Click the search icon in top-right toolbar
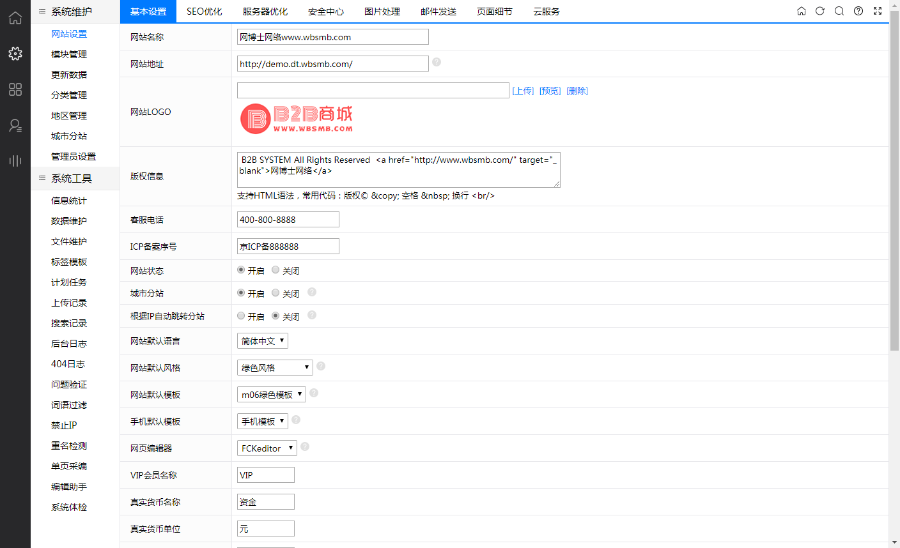Viewport: 900px width, 548px height. pos(839,11)
